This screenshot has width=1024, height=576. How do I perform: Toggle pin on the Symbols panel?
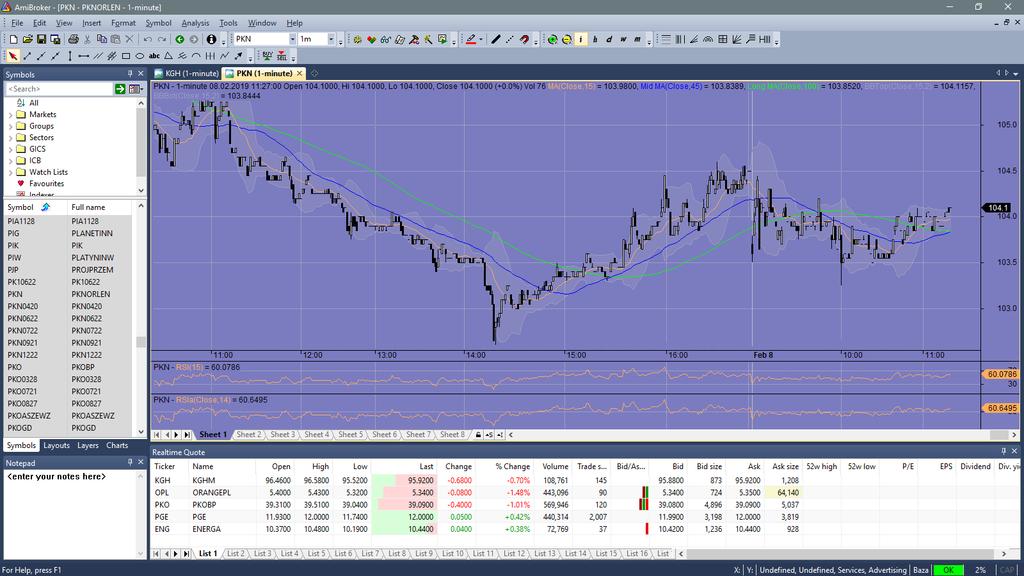[x=130, y=74]
